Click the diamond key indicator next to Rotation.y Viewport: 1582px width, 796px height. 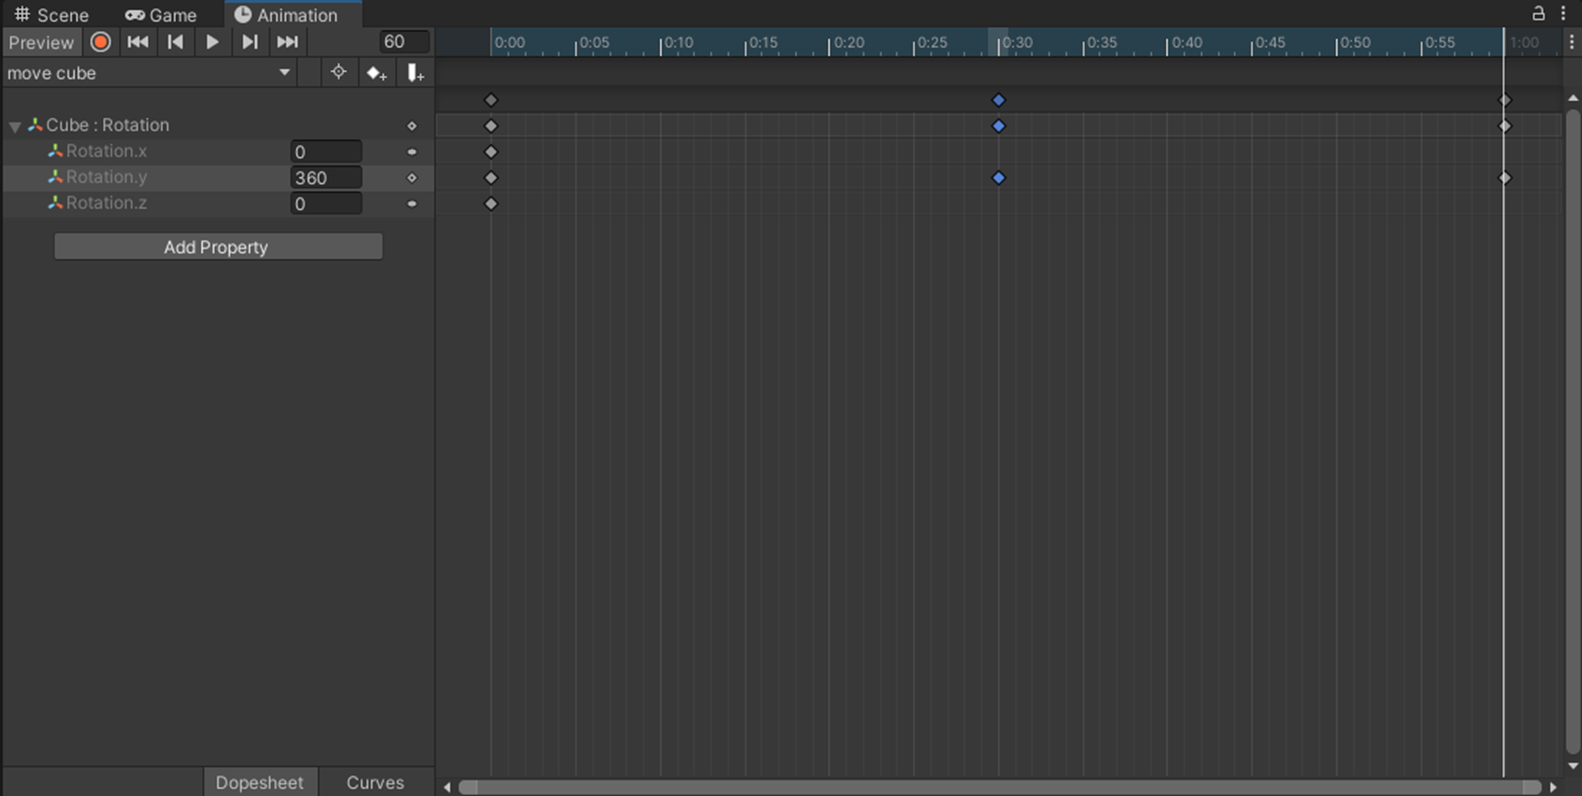point(412,178)
